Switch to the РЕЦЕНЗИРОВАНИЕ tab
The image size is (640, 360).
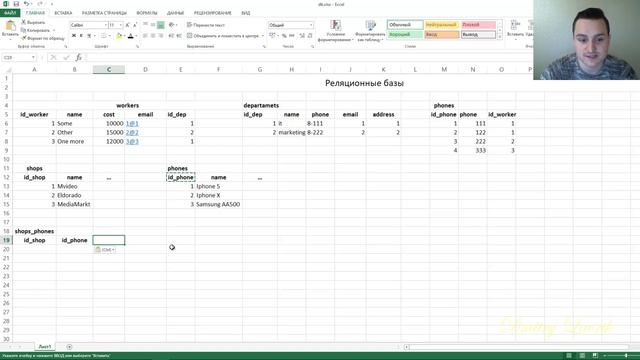(x=213, y=13)
